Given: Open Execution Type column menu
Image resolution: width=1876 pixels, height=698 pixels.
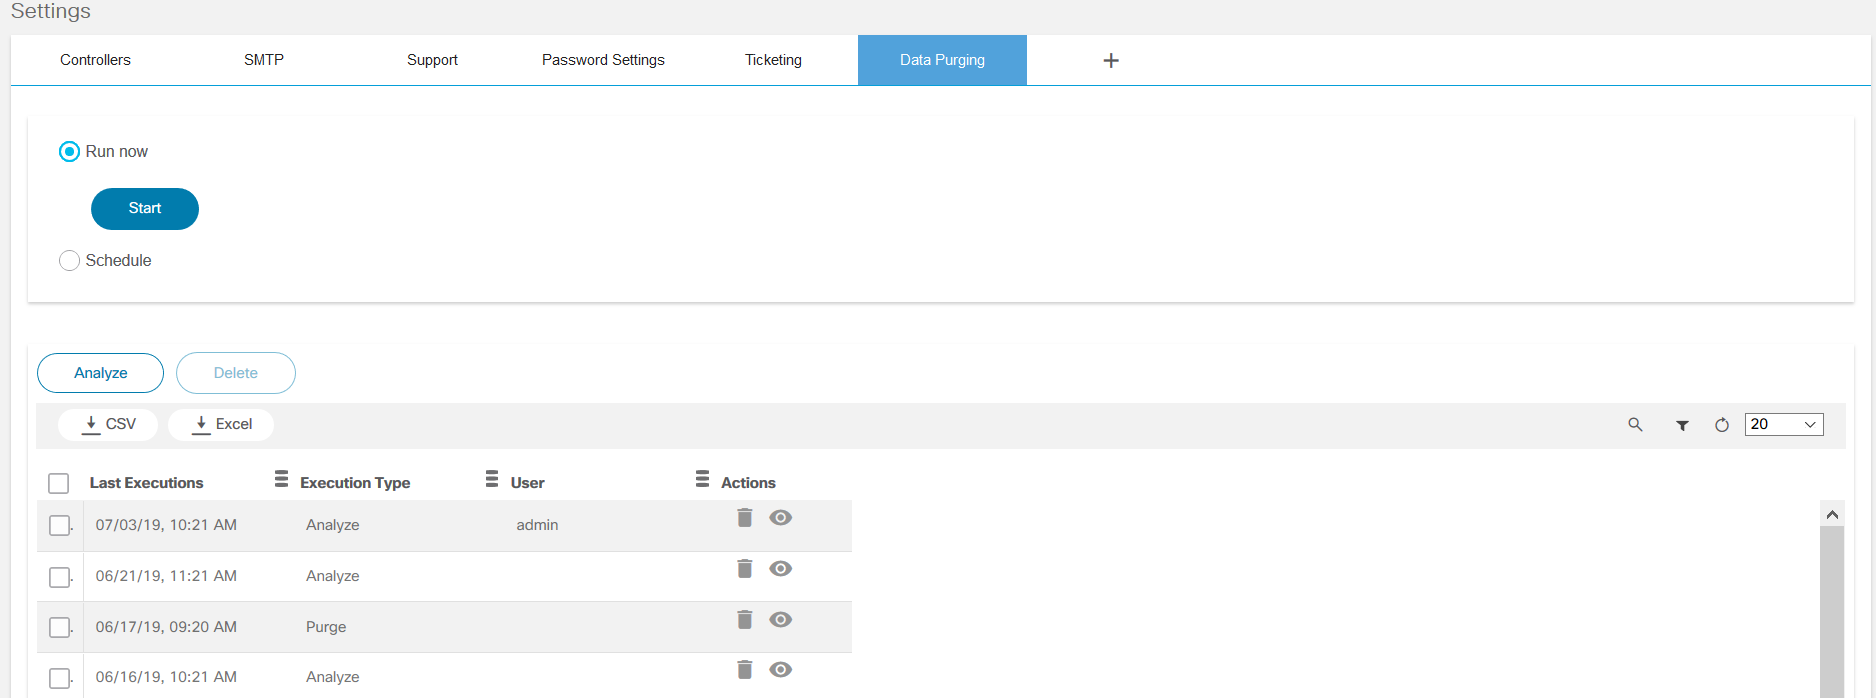Looking at the screenshot, I should (x=491, y=479).
